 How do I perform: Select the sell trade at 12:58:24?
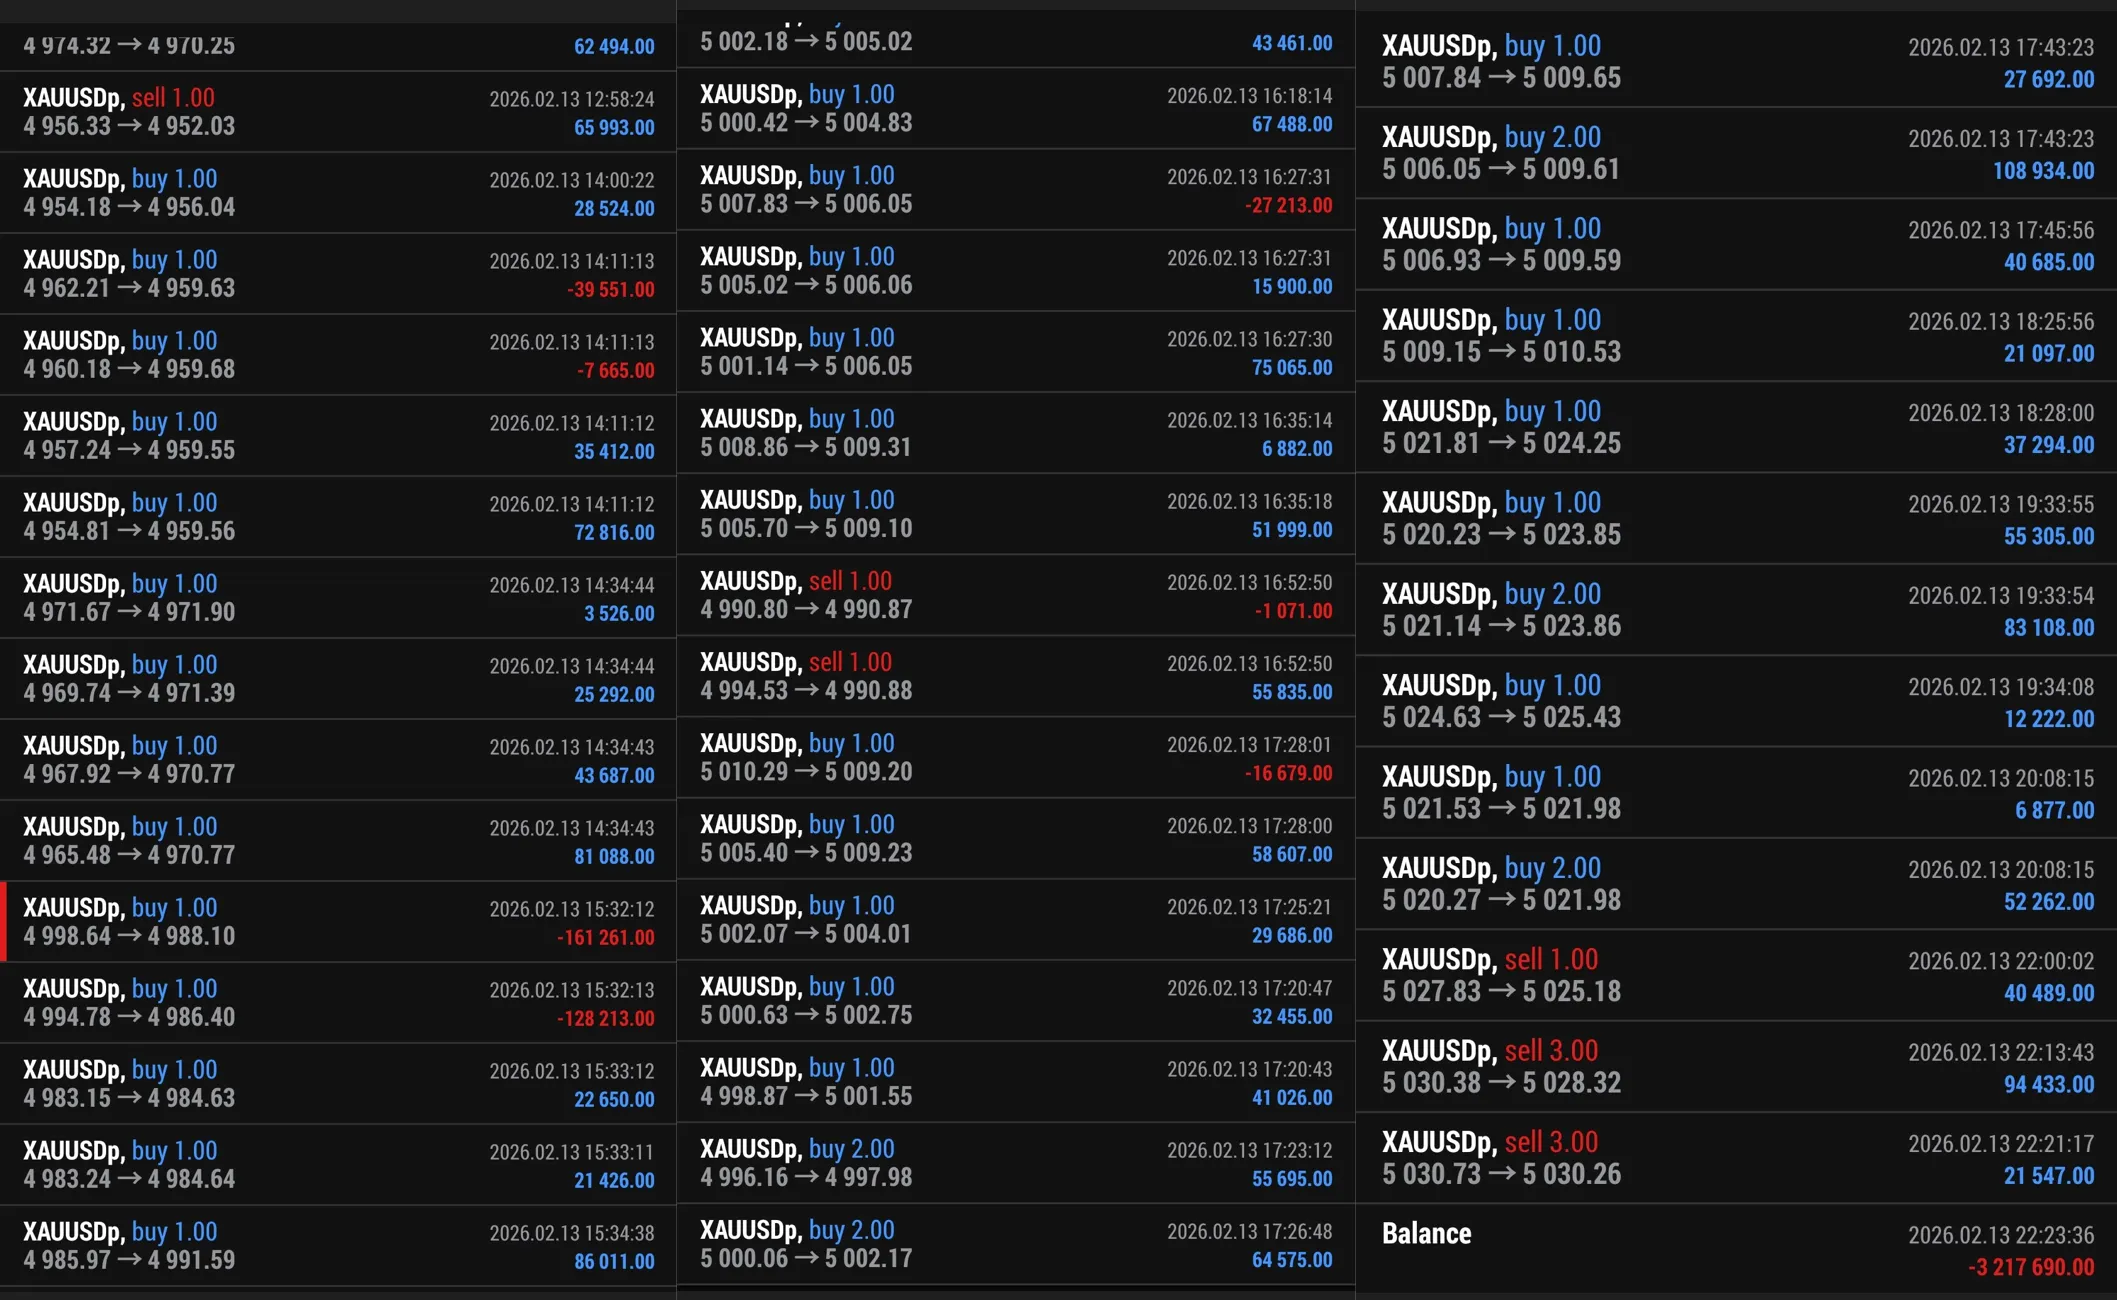coord(338,112)
